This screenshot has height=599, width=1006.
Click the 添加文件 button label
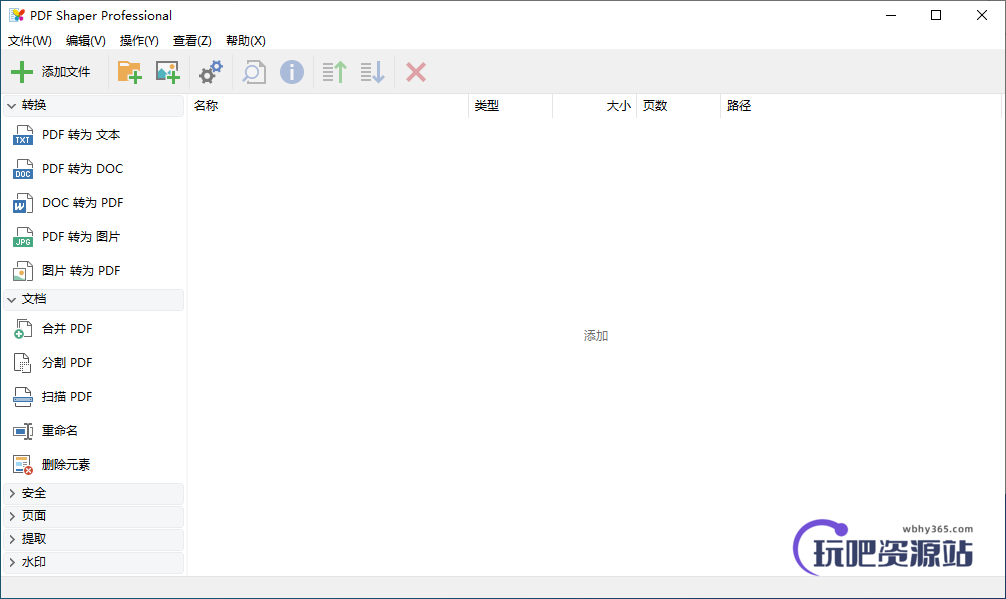click(66, 72)
